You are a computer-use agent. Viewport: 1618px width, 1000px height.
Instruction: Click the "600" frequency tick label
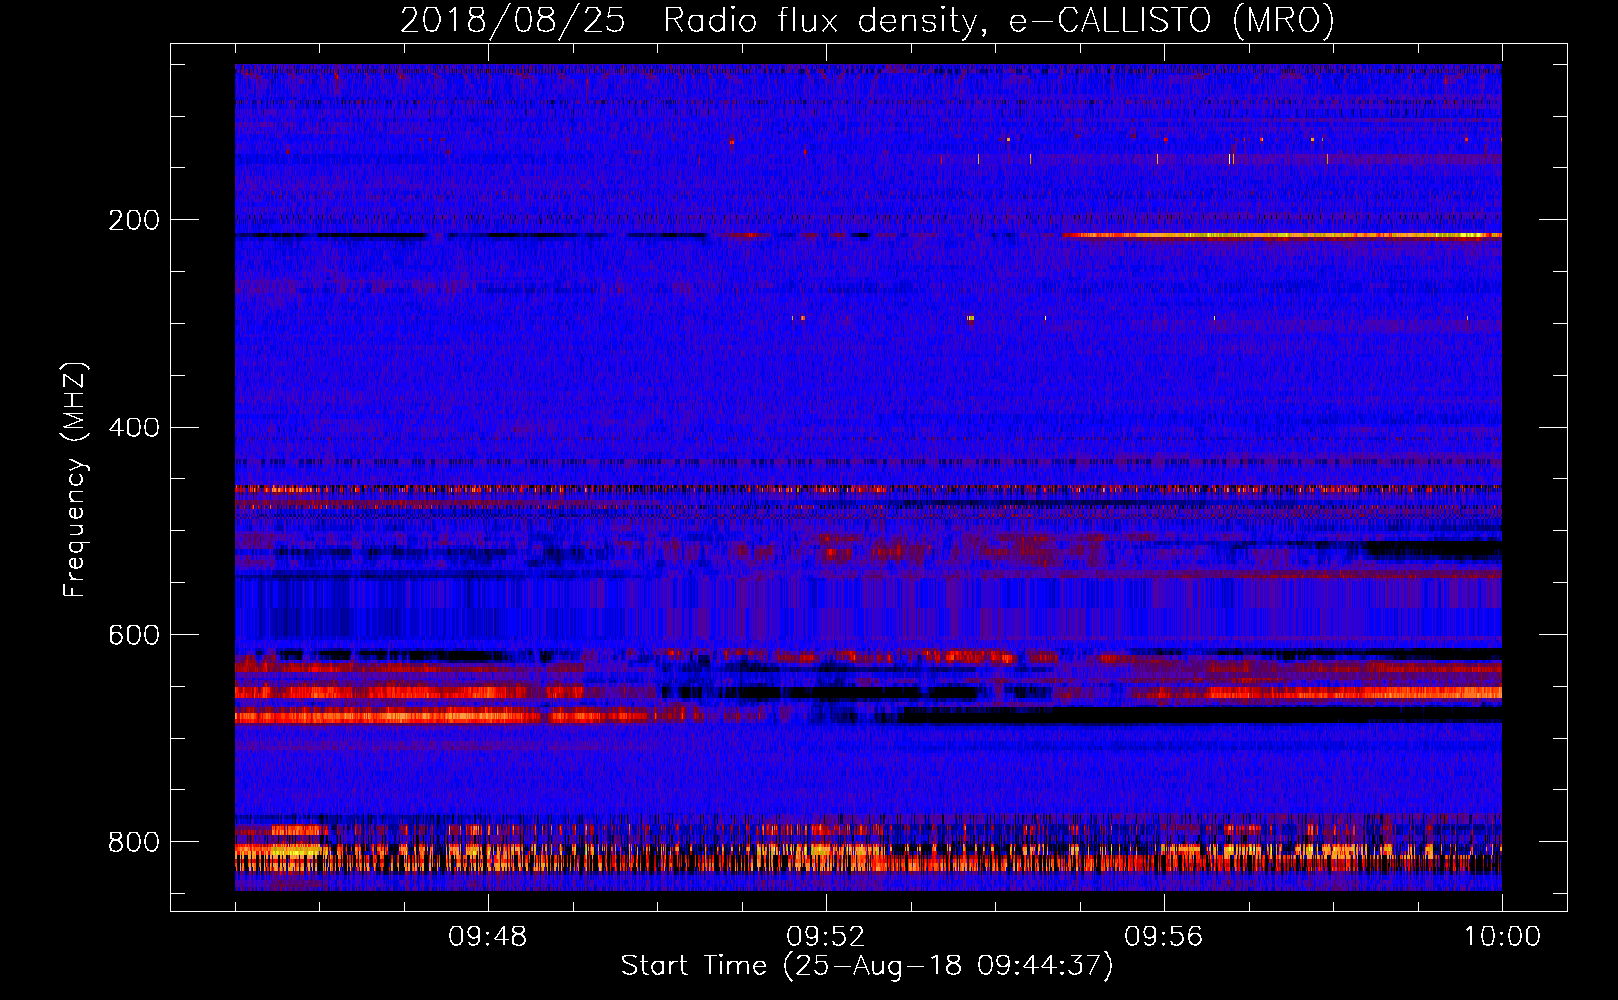[x=134, y=636]
